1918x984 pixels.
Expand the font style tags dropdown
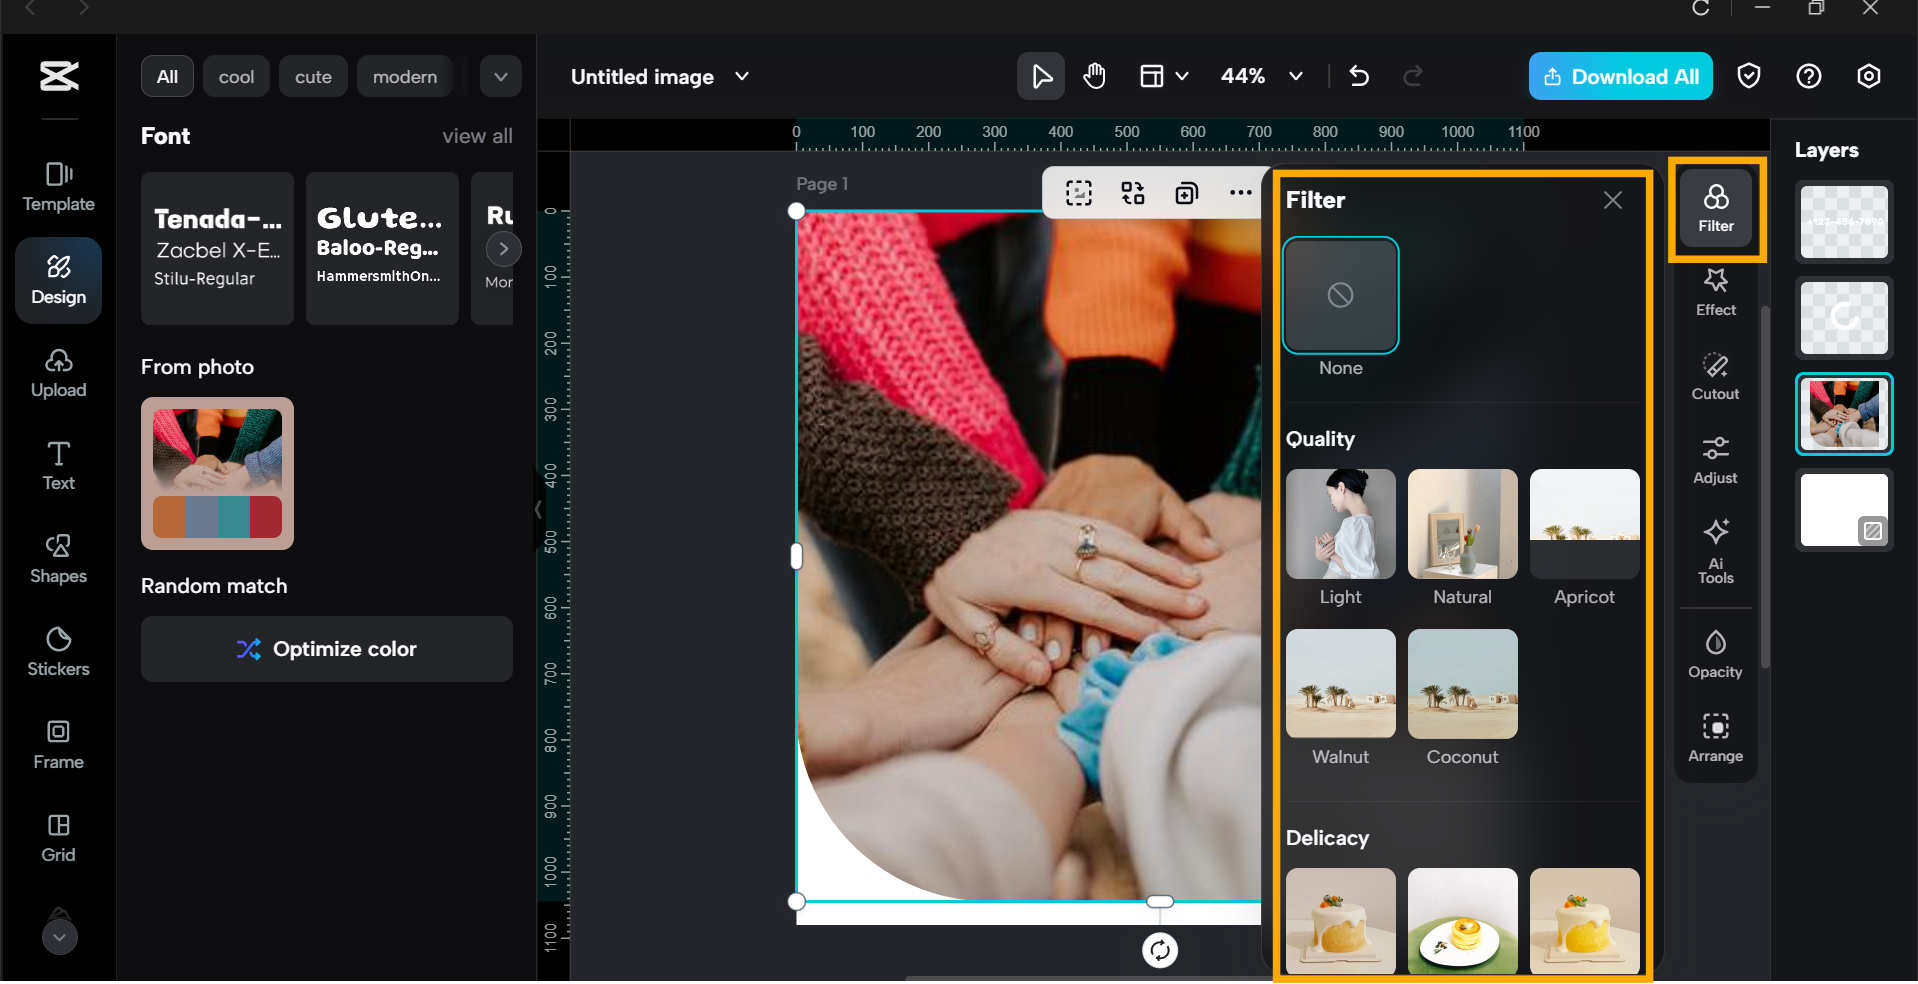501,76
